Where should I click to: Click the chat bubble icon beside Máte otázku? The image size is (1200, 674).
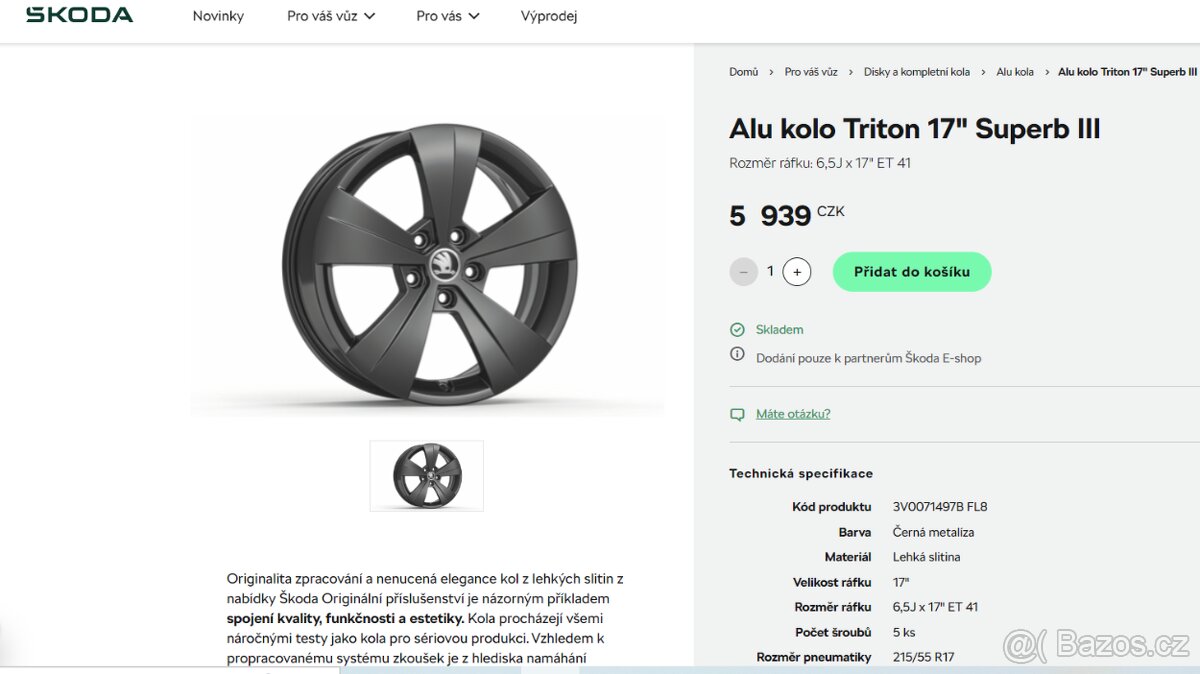[x=737, y=413]
